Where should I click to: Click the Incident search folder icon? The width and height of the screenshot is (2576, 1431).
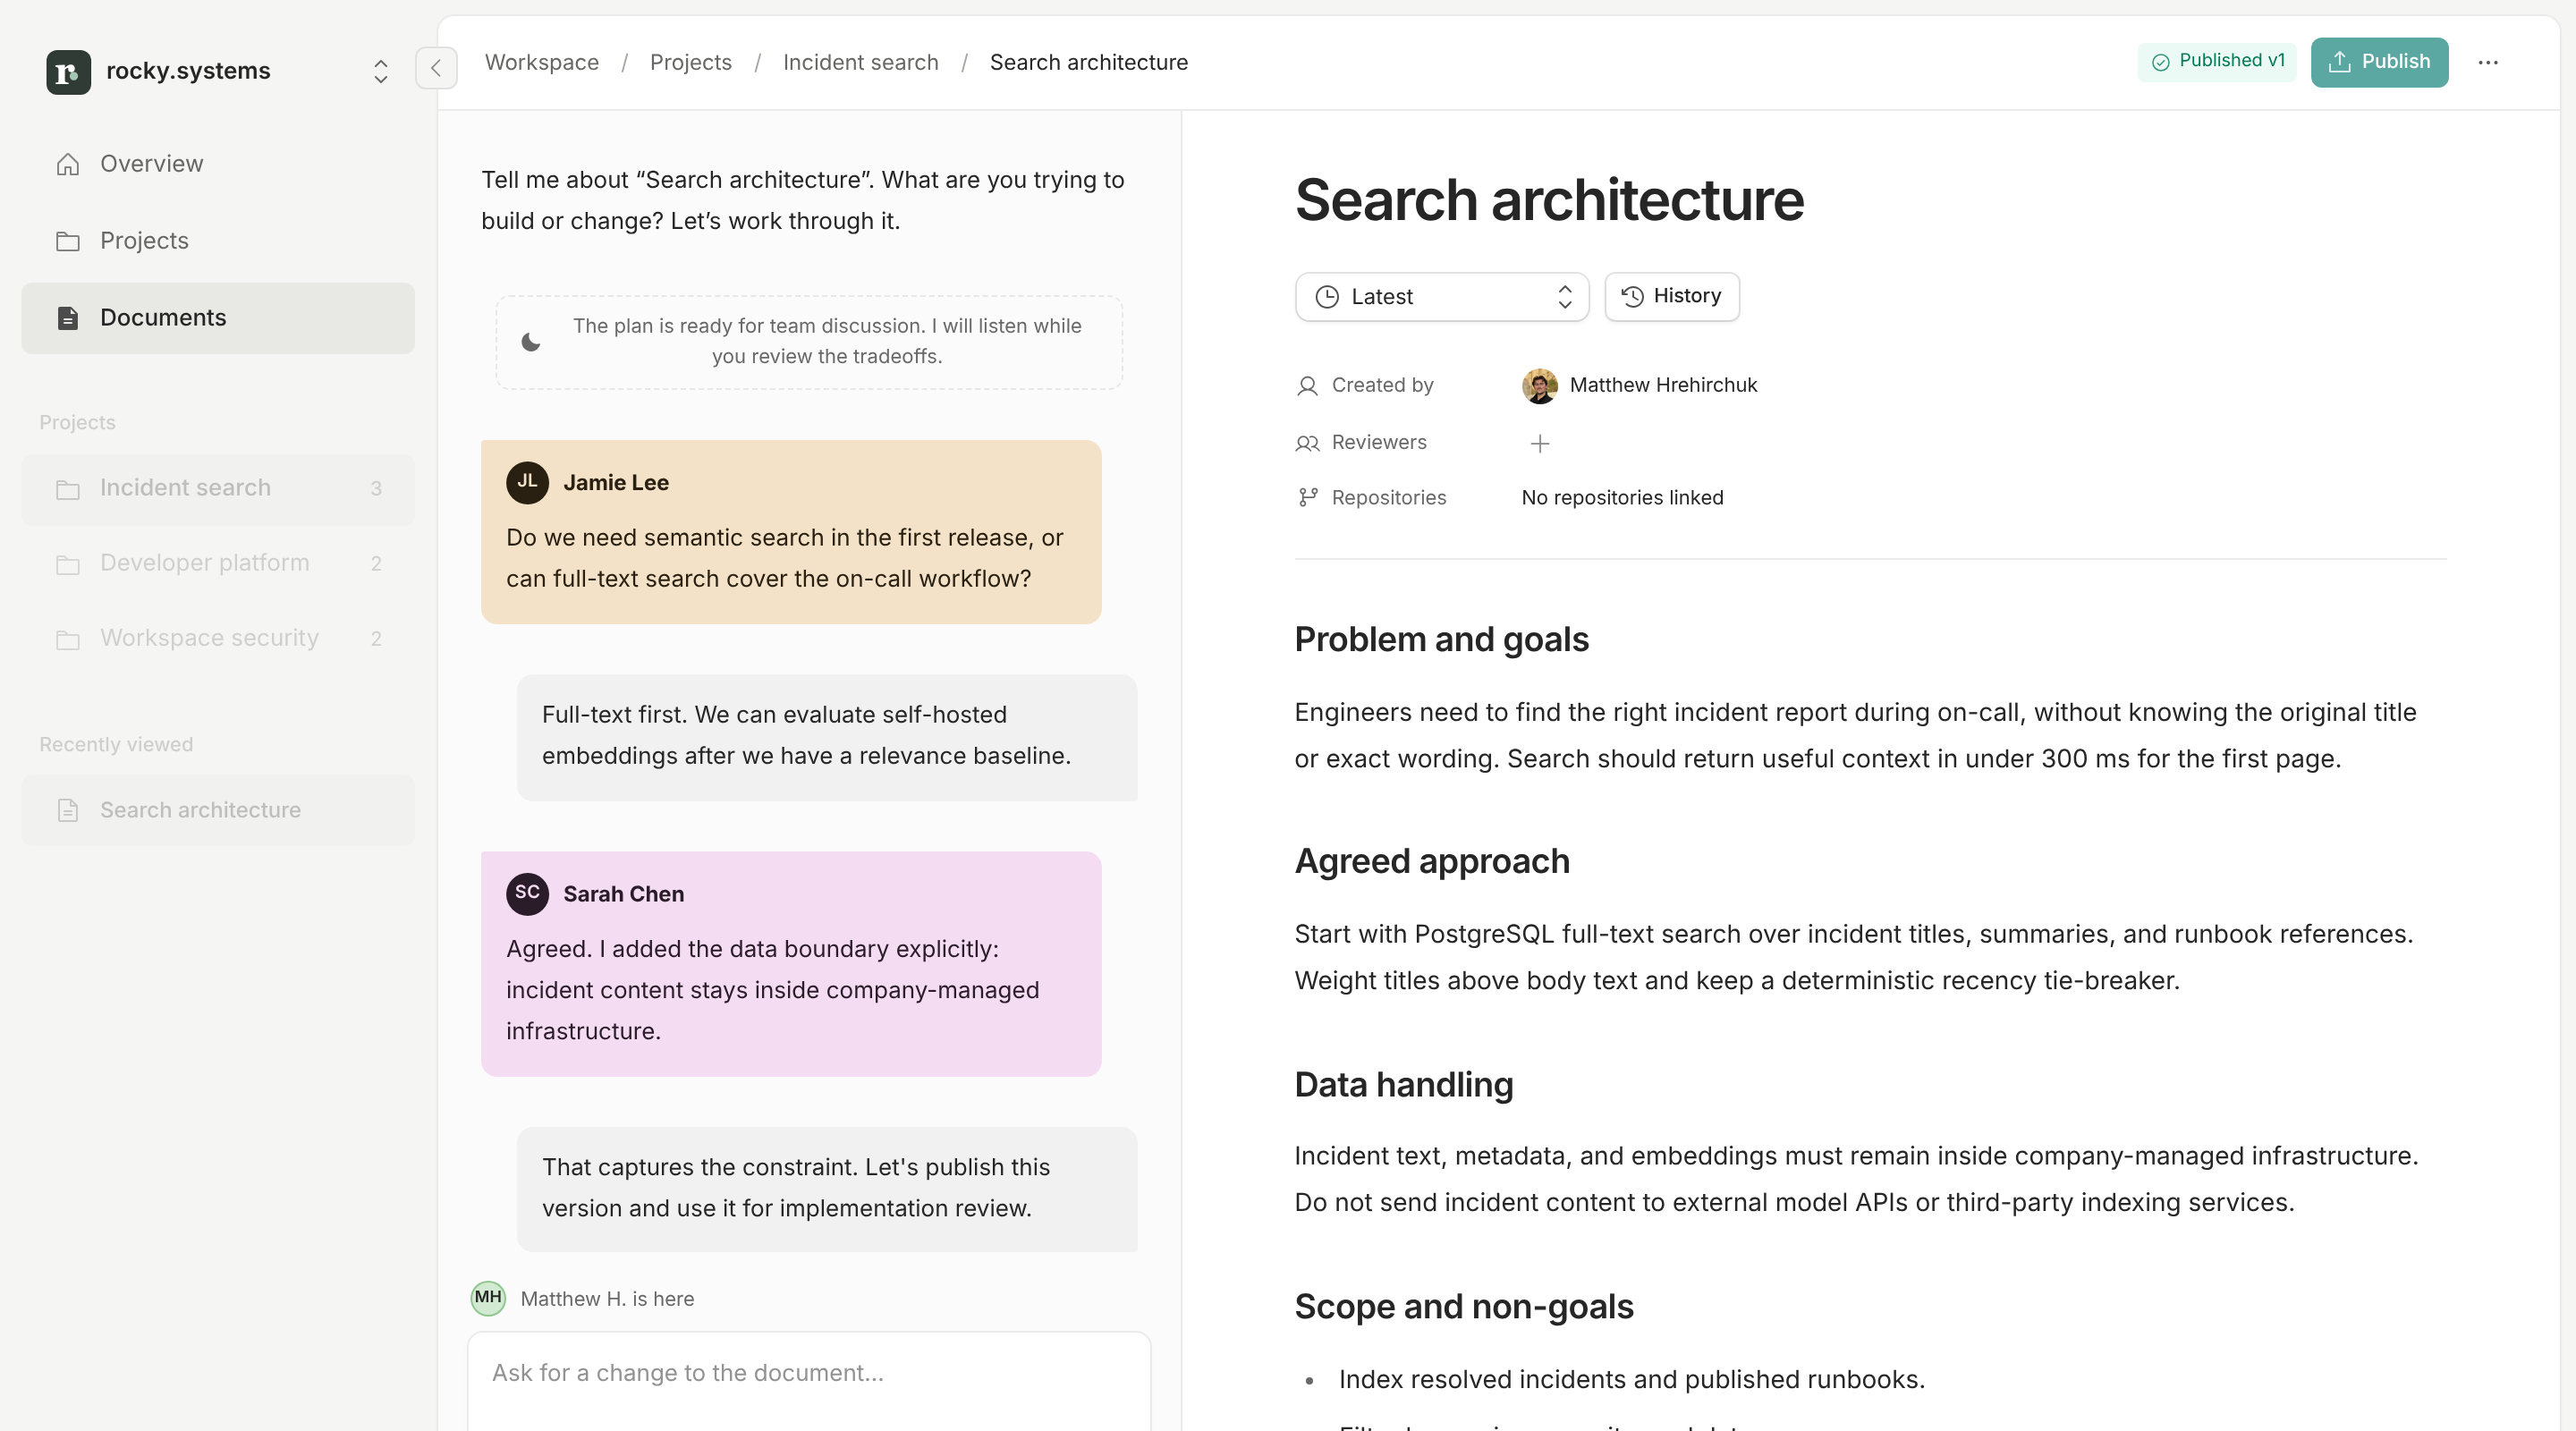pyautogui.click(x=68, y=489)
